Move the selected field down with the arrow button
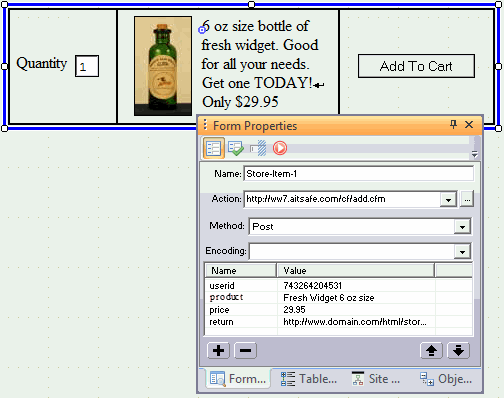 (x=458, y=350)
